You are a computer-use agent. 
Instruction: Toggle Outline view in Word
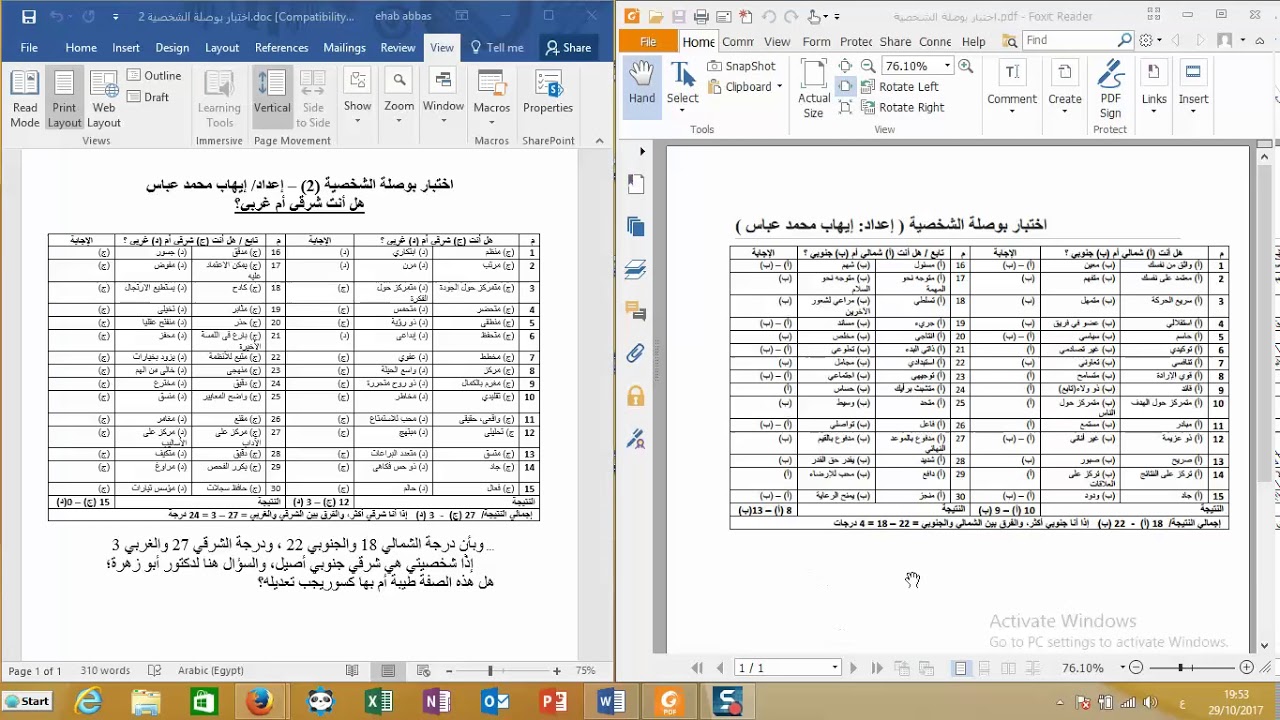pyautogui.click(x=154, y=76)
